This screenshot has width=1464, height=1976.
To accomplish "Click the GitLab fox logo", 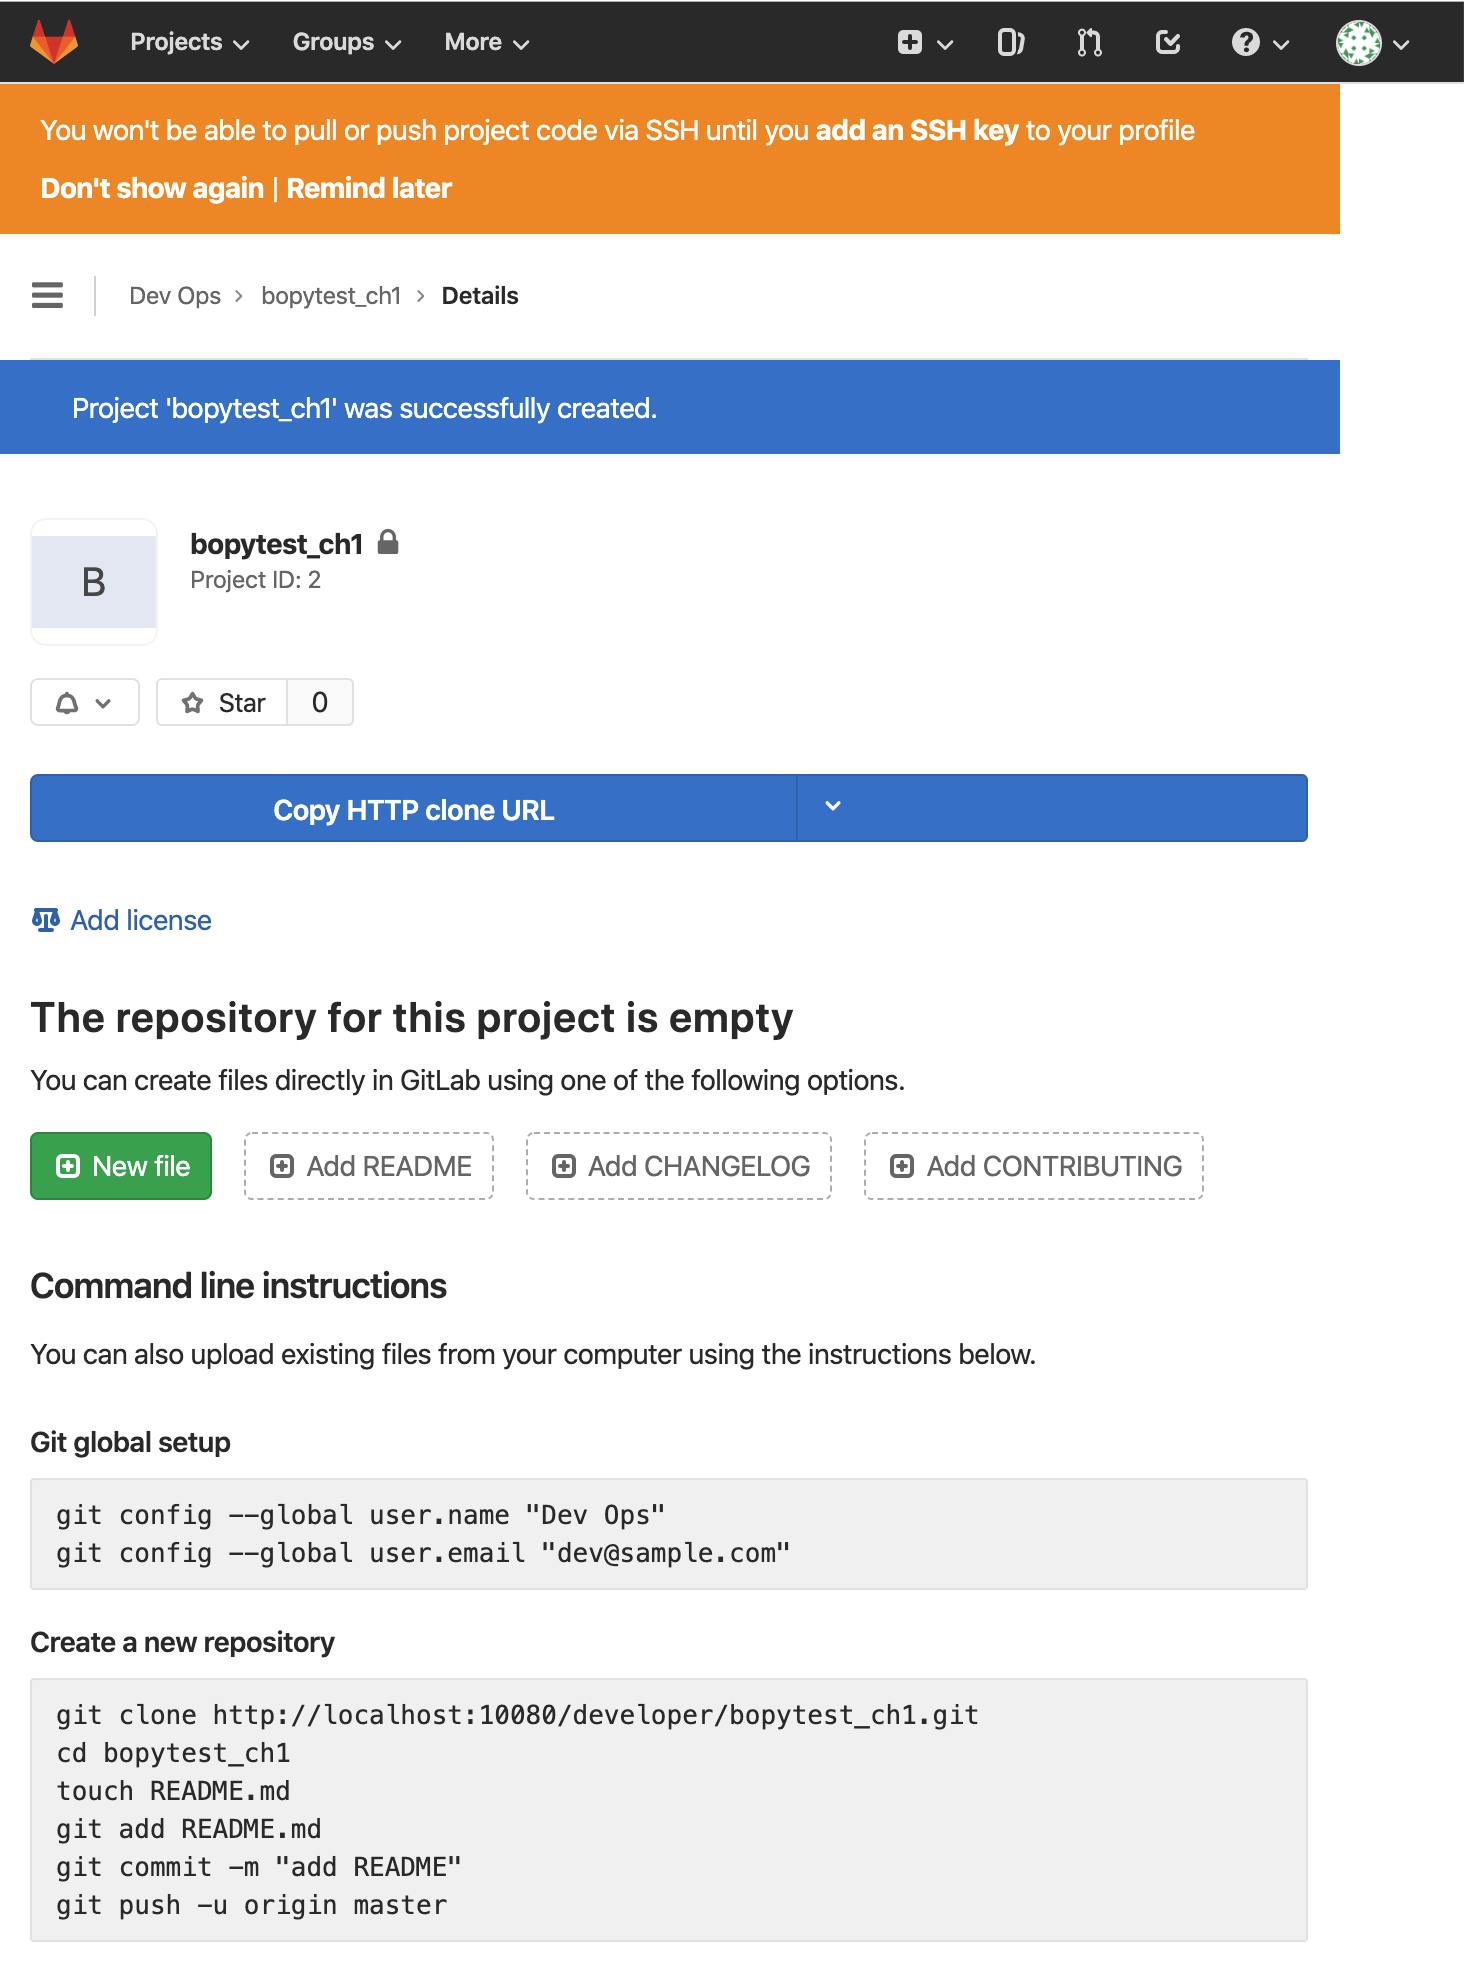I will coord(54,42).
